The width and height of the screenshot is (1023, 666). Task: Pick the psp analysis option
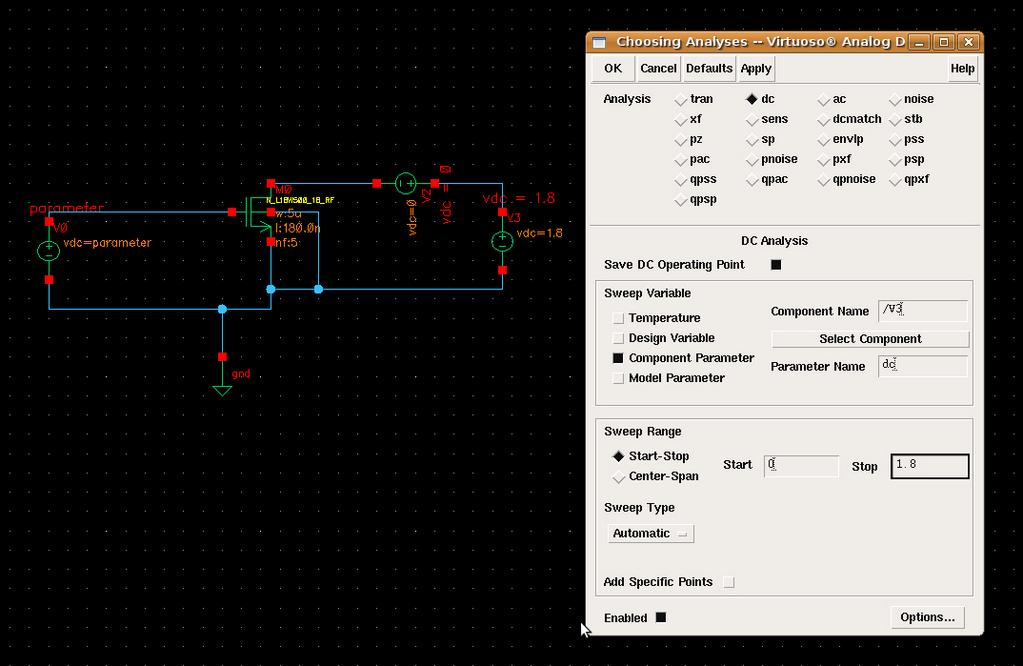pos(895,160)
